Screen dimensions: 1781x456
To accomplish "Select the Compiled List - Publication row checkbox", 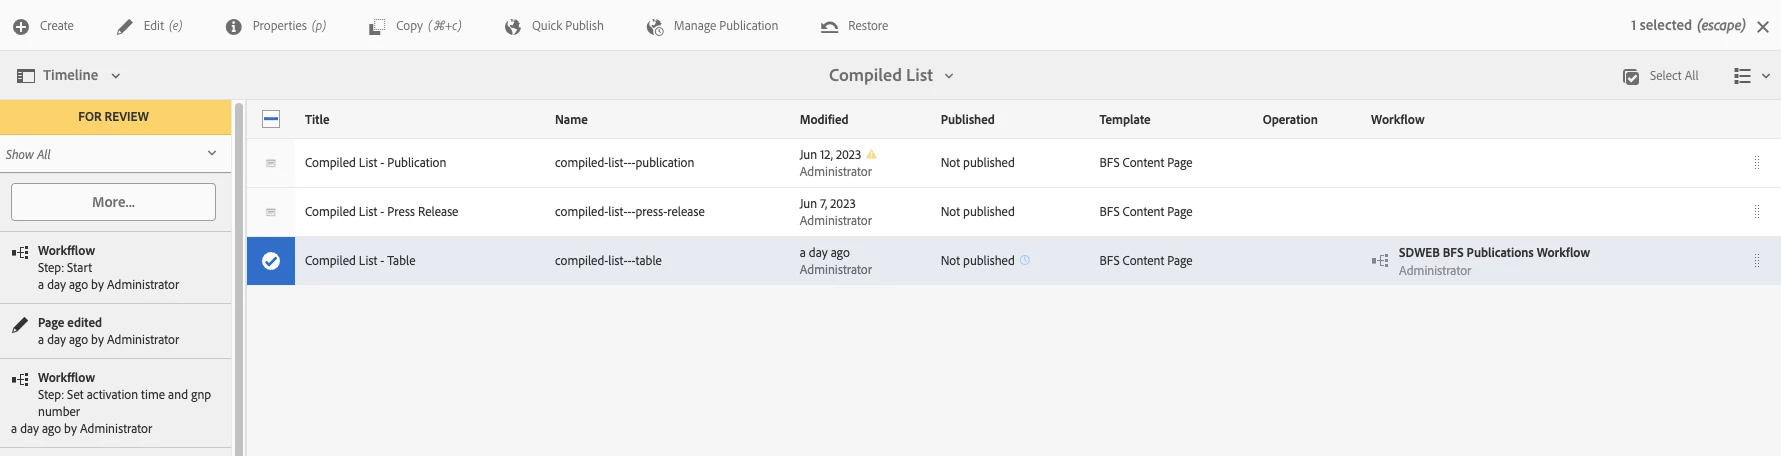I will click(271, 163).
